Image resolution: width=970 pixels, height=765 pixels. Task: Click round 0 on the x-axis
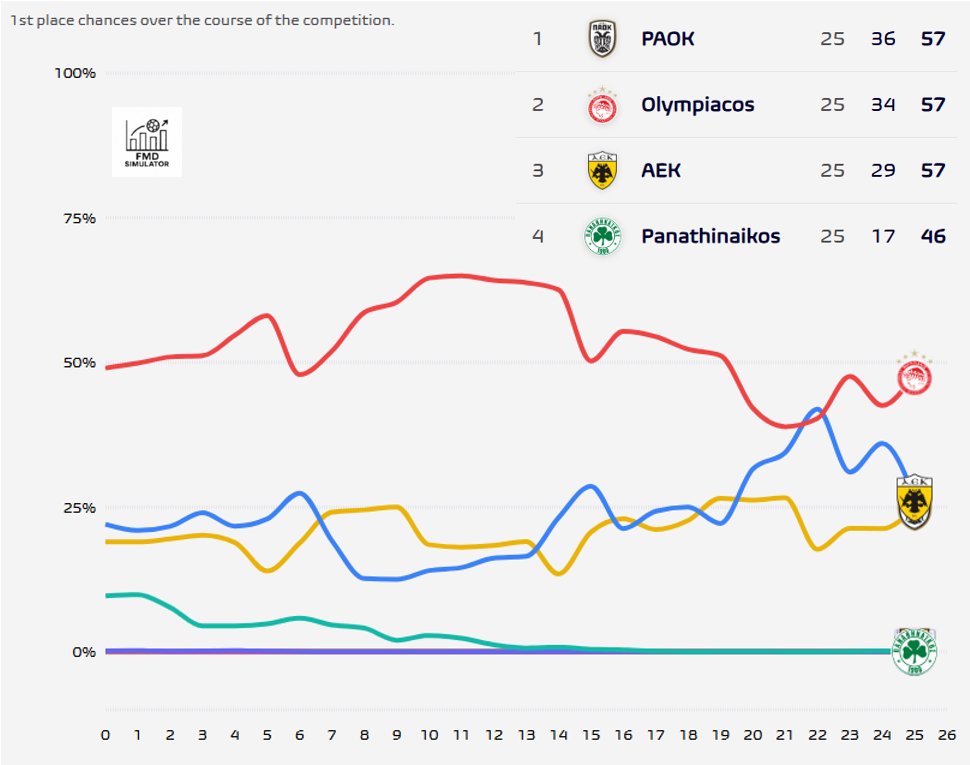(x=105, y=735)
